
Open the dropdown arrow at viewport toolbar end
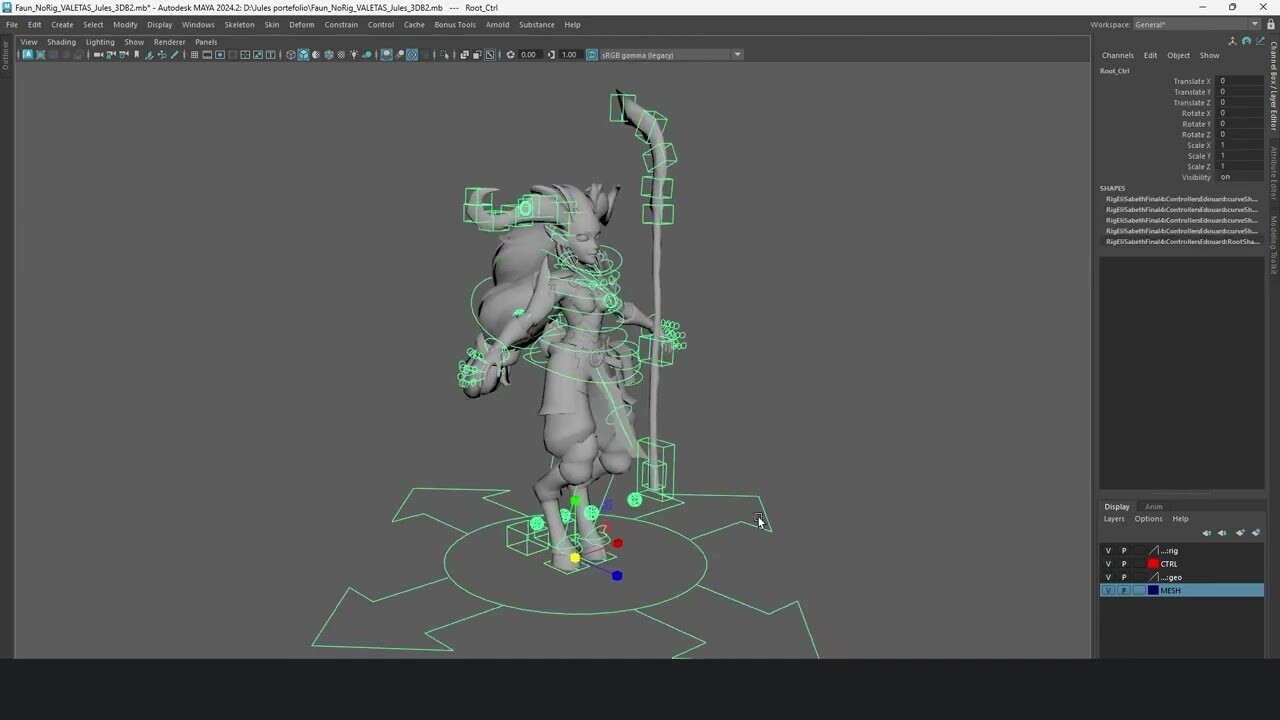click(x=737, y=55)
